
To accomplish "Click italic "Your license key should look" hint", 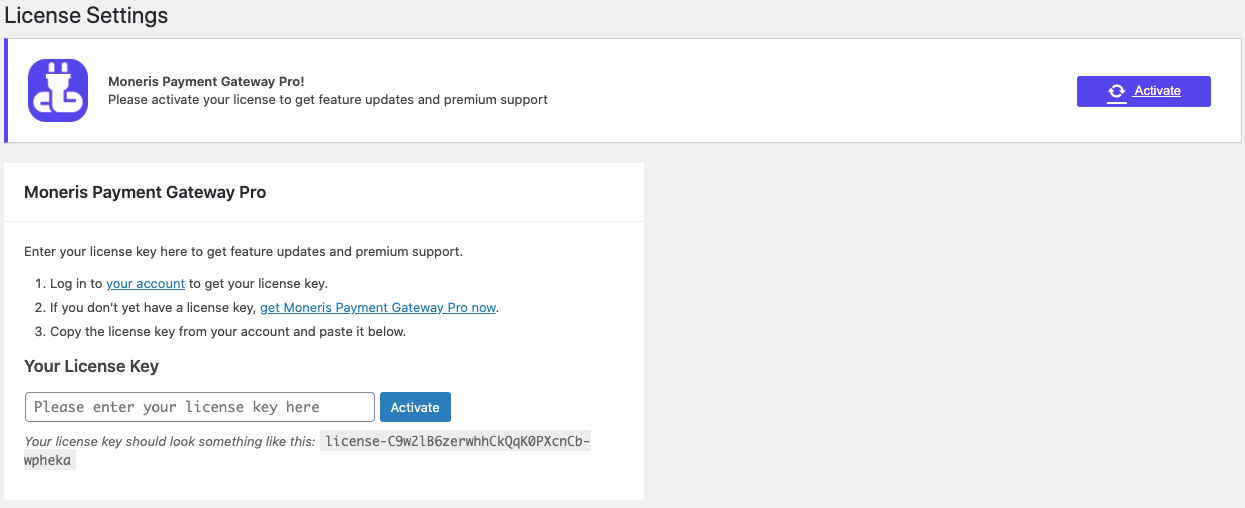I will coord(170,441).
